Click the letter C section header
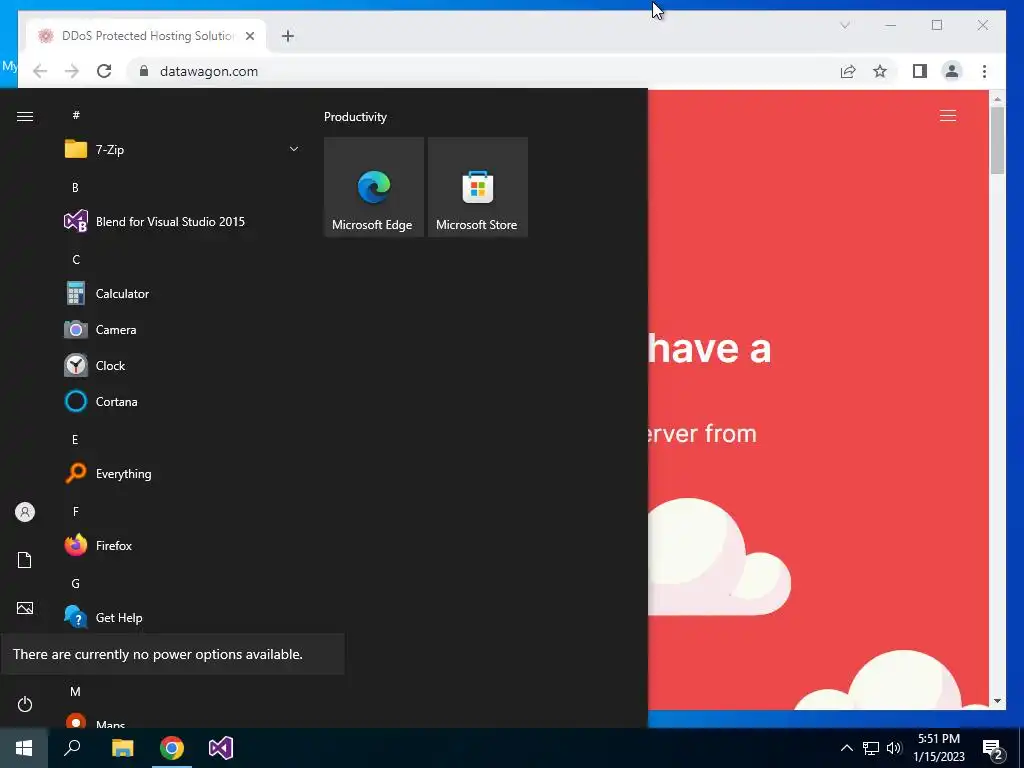 coord(76,259)
